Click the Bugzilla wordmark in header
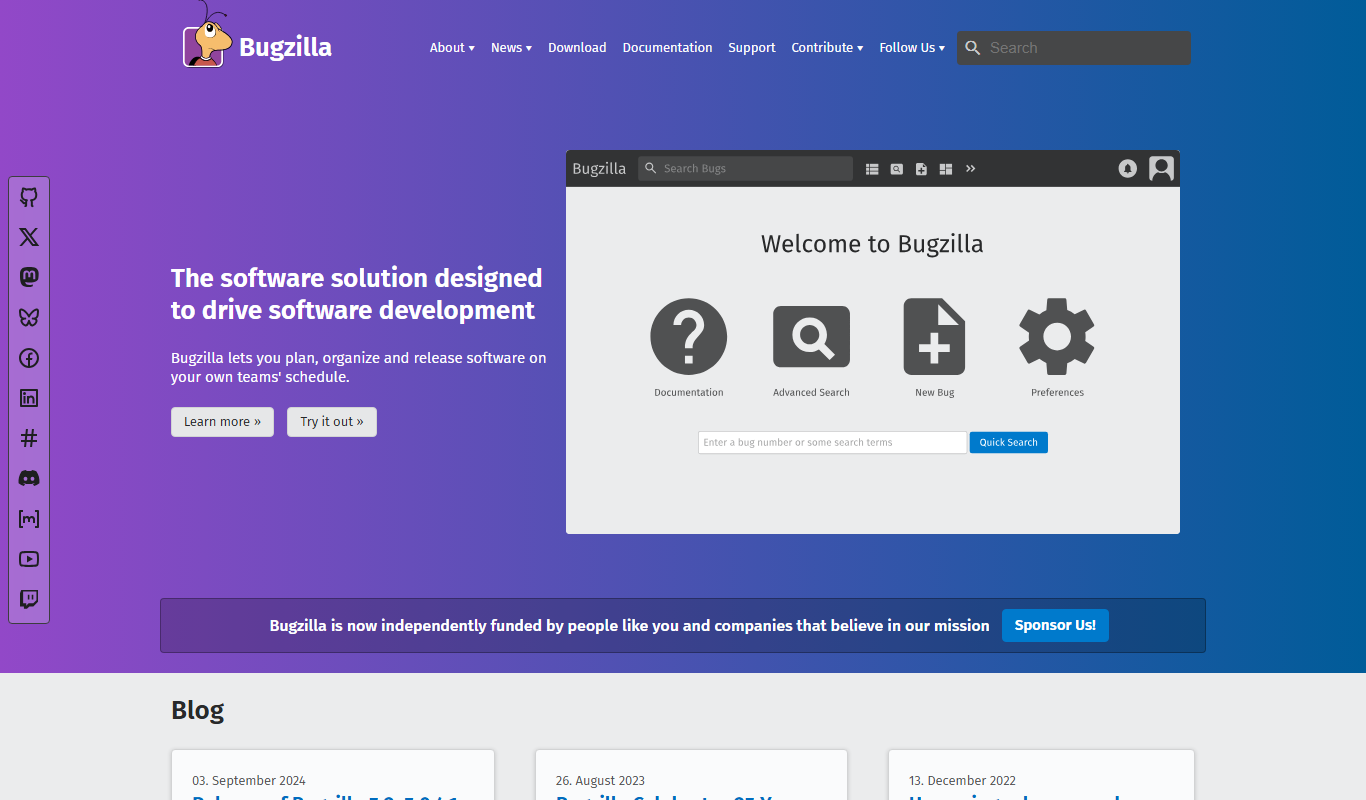The image size is (1366, 800). click(x=285, y=47)
